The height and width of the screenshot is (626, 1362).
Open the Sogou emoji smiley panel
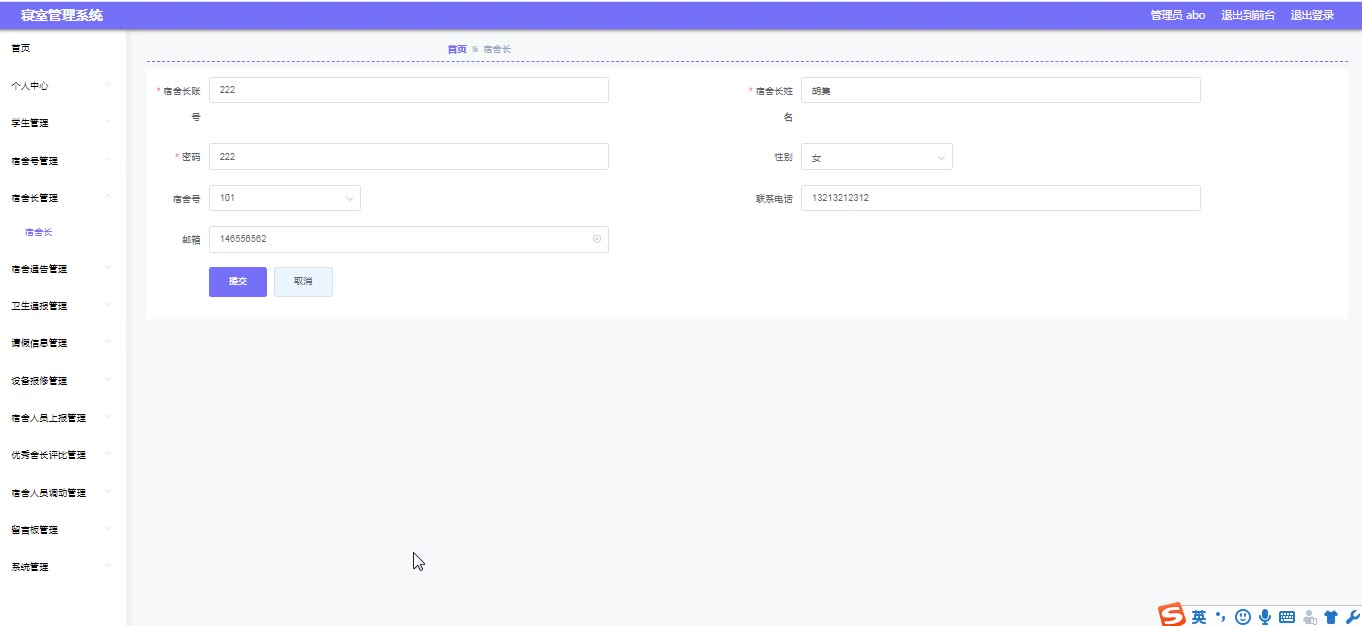click(1243, 617)
